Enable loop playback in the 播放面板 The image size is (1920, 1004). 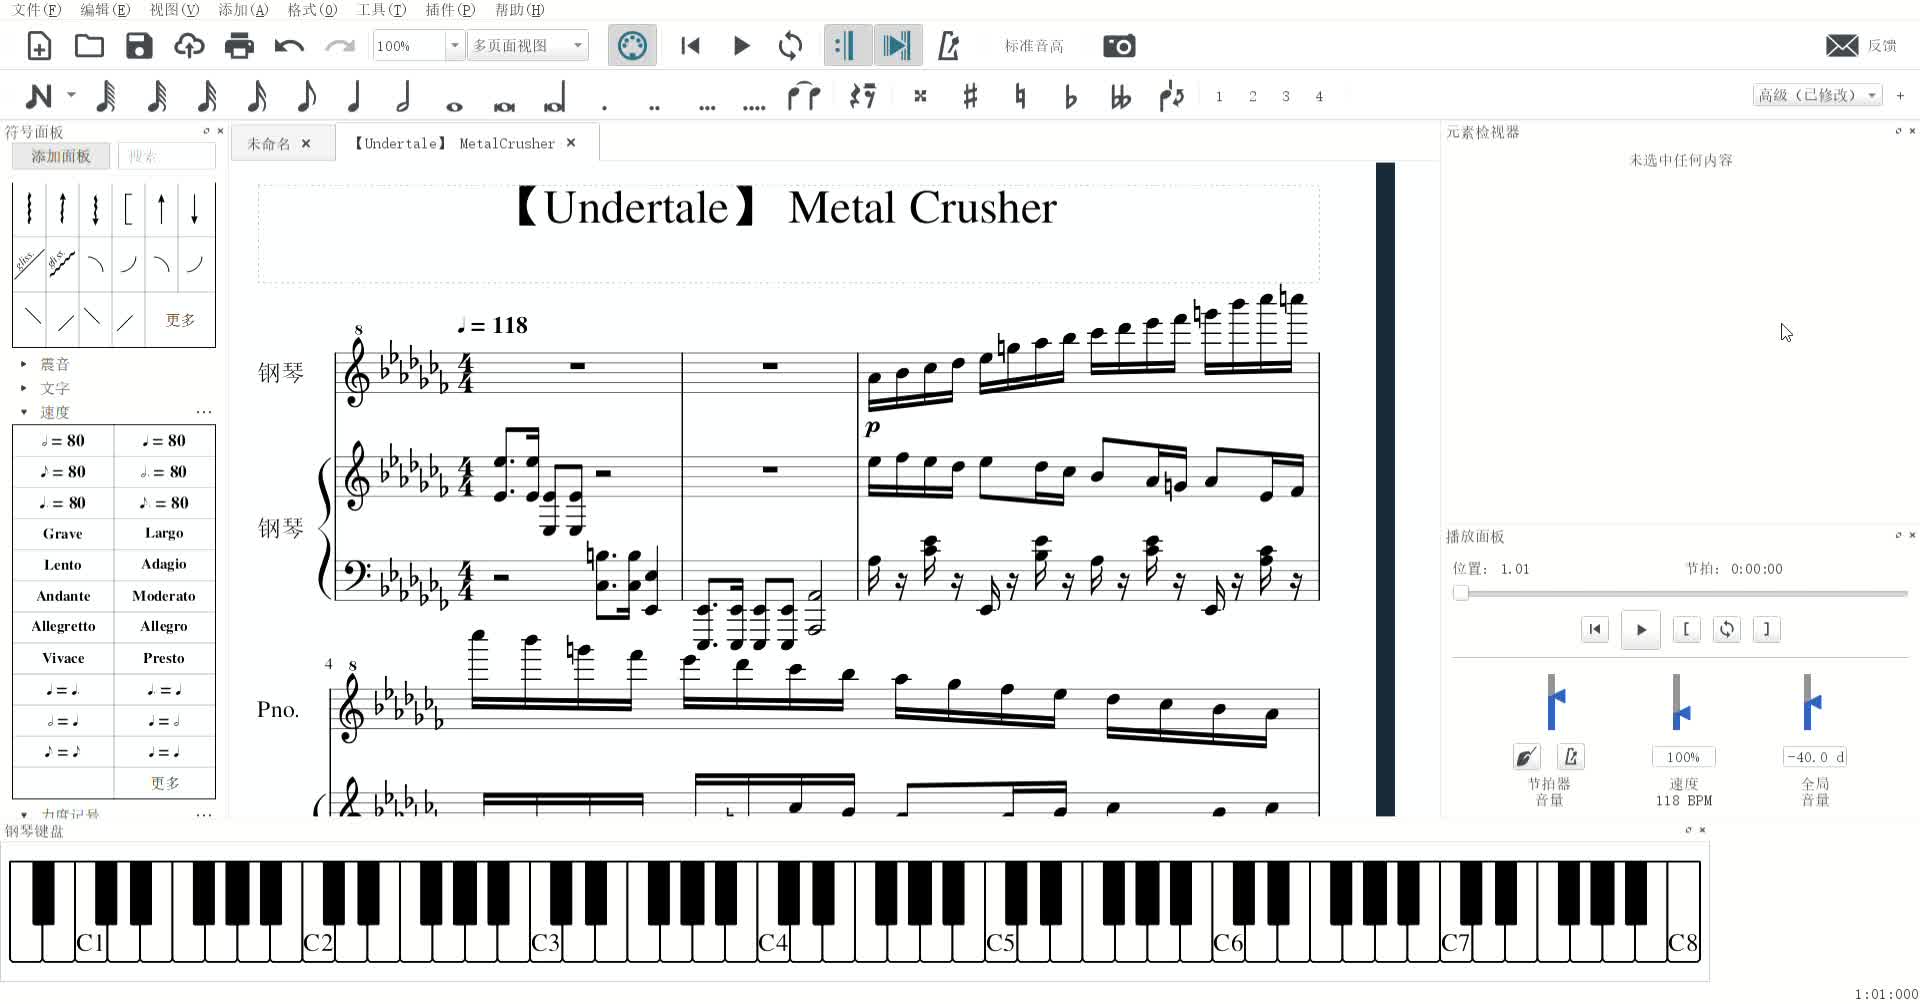tap(1727, 629)
